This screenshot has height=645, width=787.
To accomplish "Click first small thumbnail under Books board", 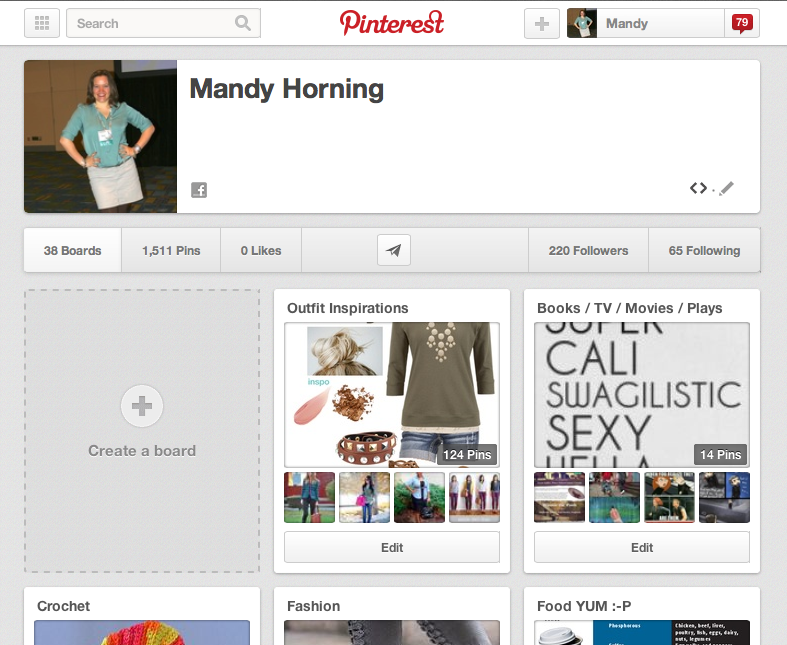I will (560, 497).
